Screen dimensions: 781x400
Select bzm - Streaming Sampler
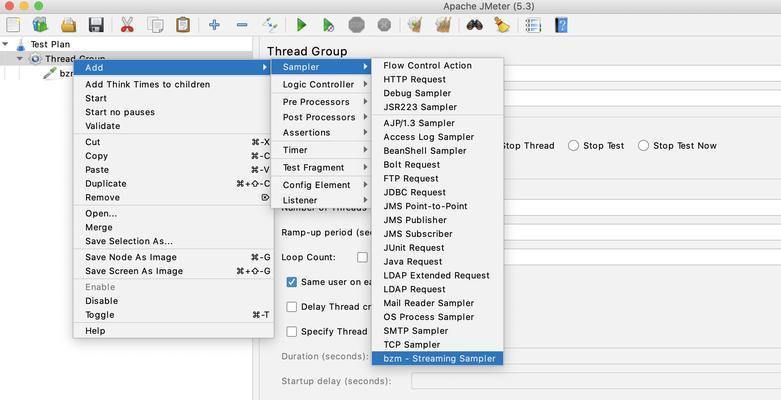point(438,359)
